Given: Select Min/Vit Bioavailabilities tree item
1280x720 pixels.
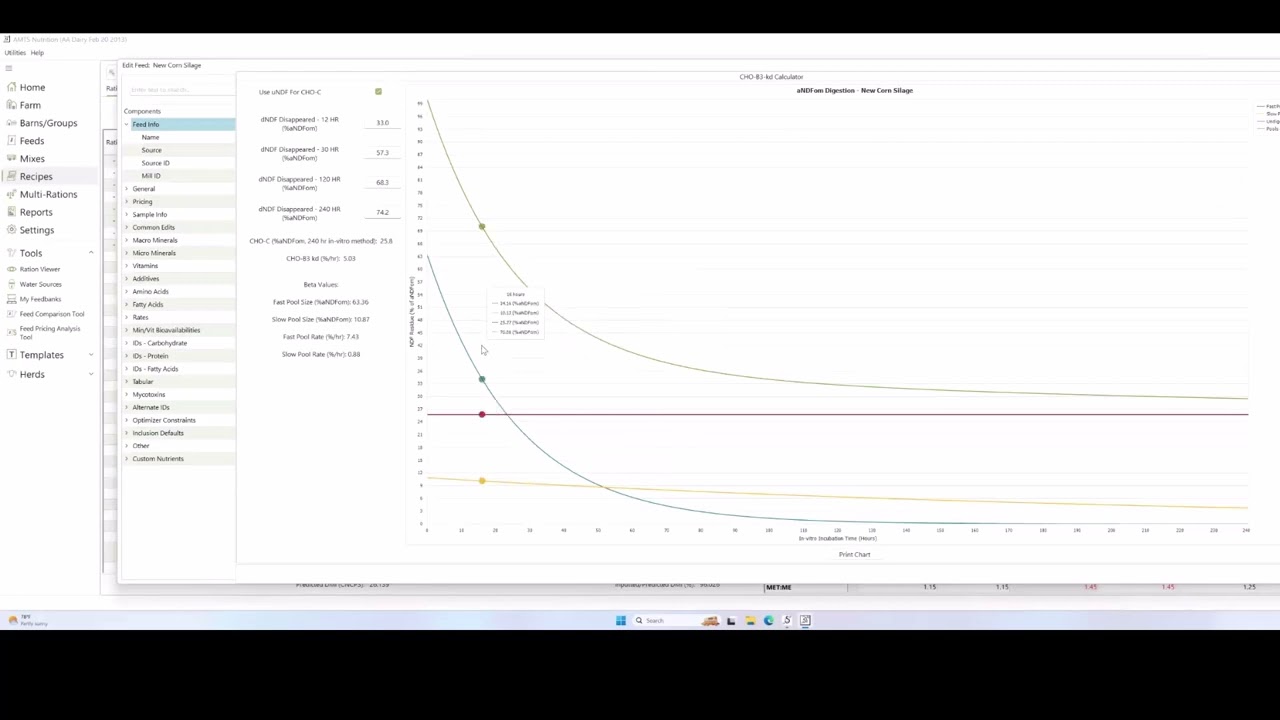Looking at the screenshot, I should click(166, 330).
